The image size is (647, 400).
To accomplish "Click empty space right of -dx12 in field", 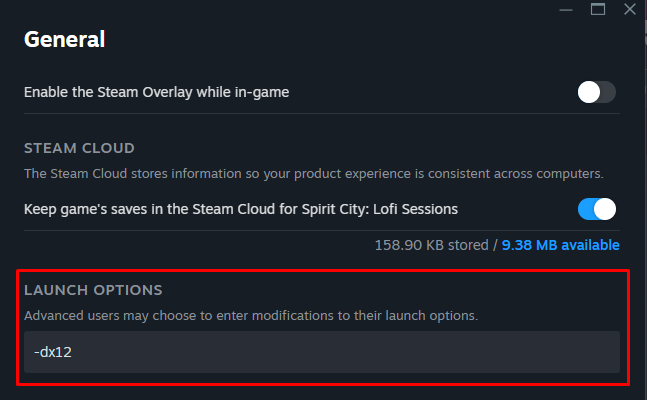I will pyautogui.click(x=350, y=352).
